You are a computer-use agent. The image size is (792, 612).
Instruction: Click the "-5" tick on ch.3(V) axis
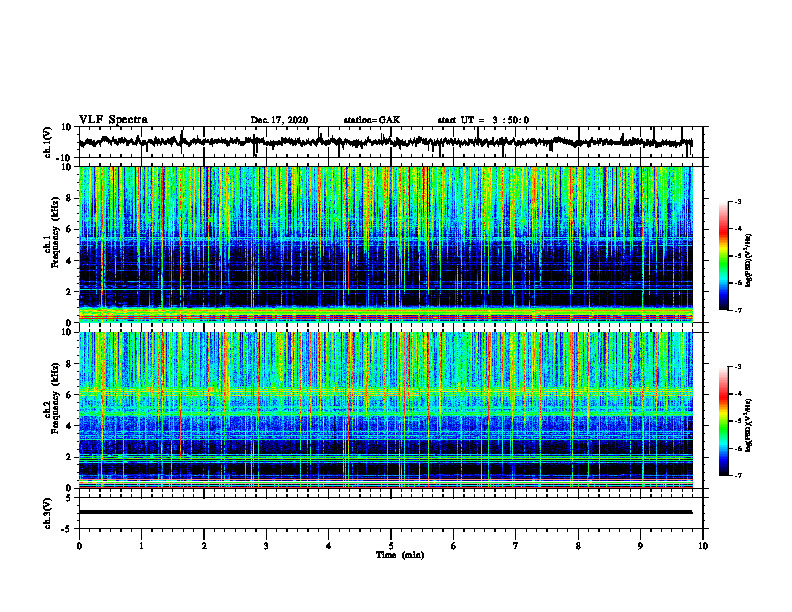click(x=67, y=529)
